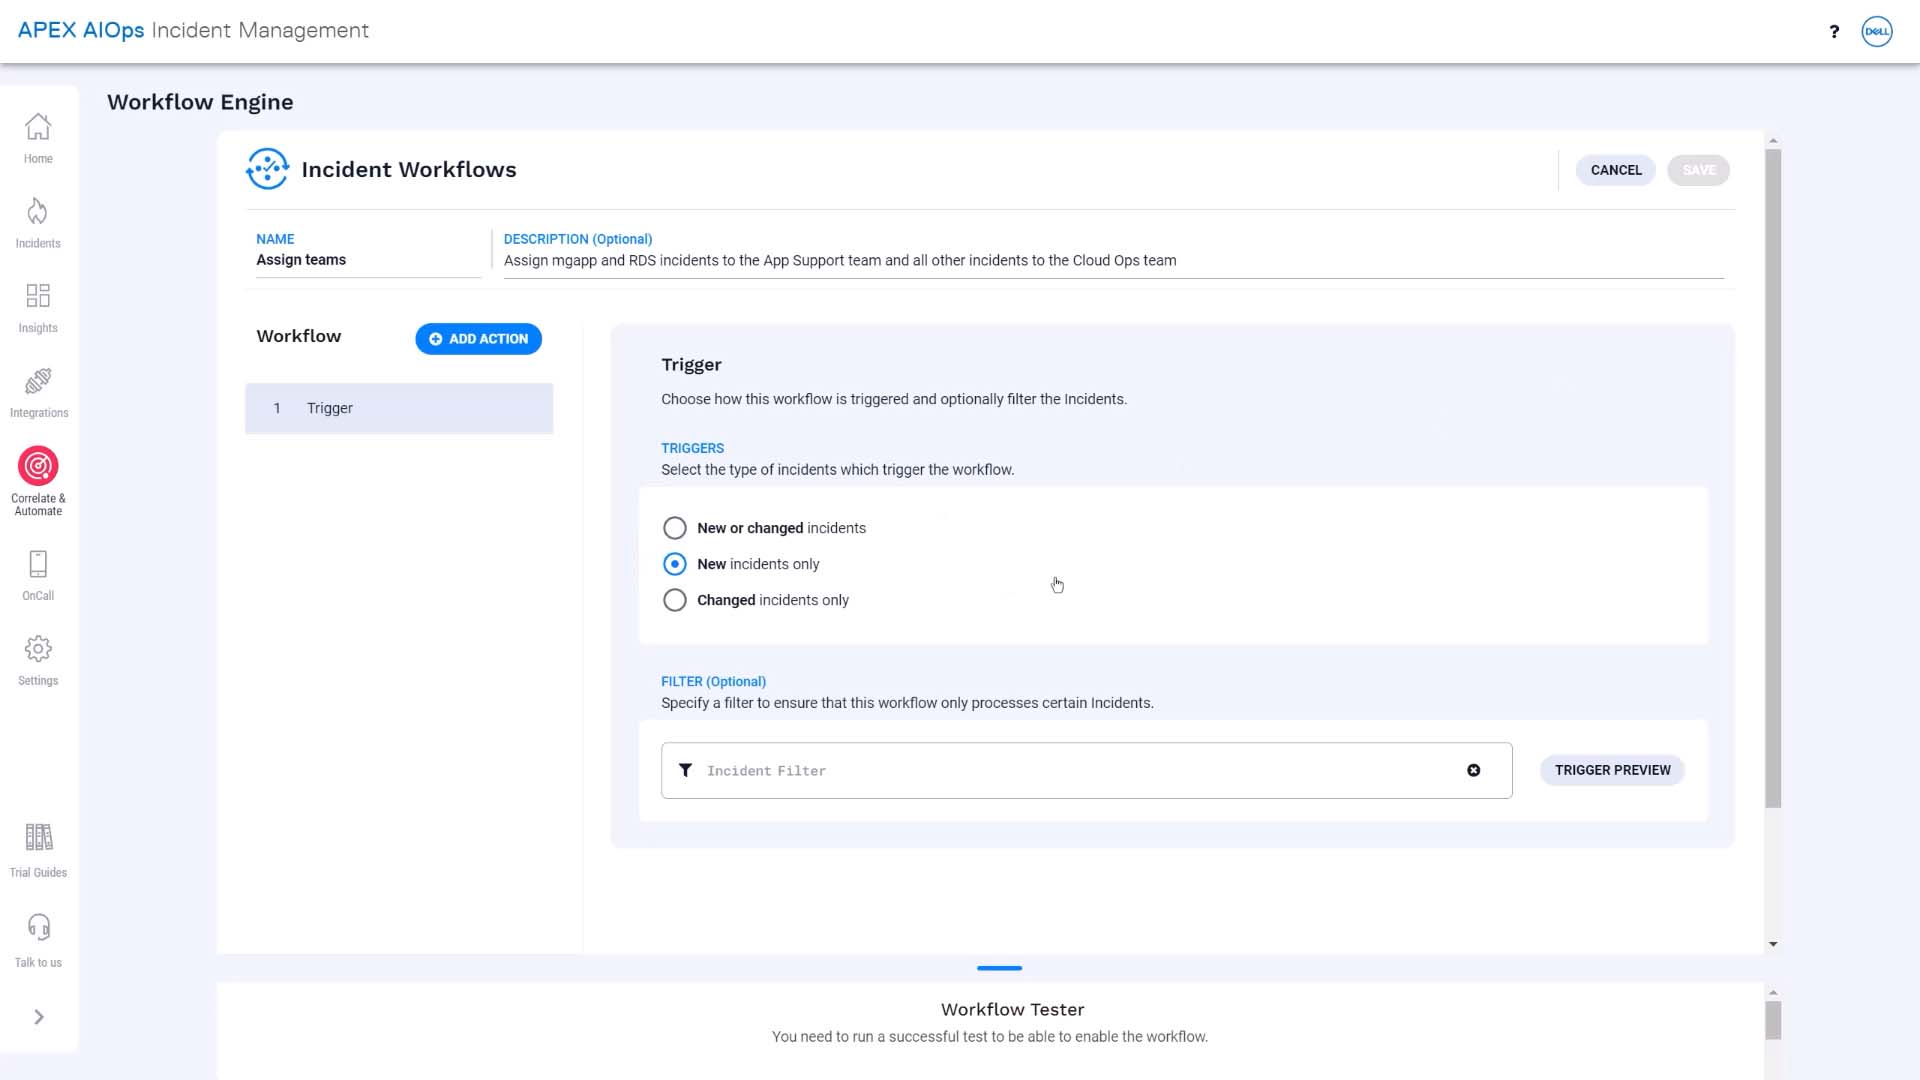This screenshot has width=1920, height=1080.
Task: Expand the sidebar with chevron arrow
Action: (x=39, y=1017)
